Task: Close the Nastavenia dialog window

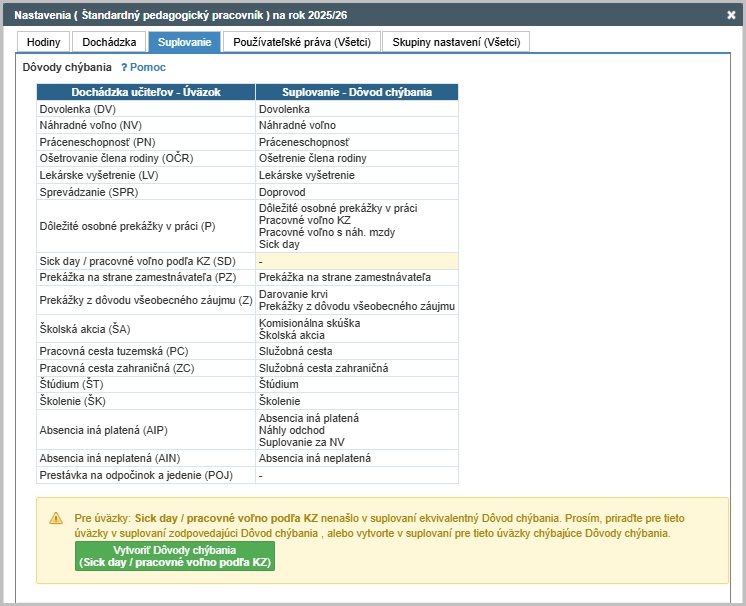Action: (x=730, y=15)
